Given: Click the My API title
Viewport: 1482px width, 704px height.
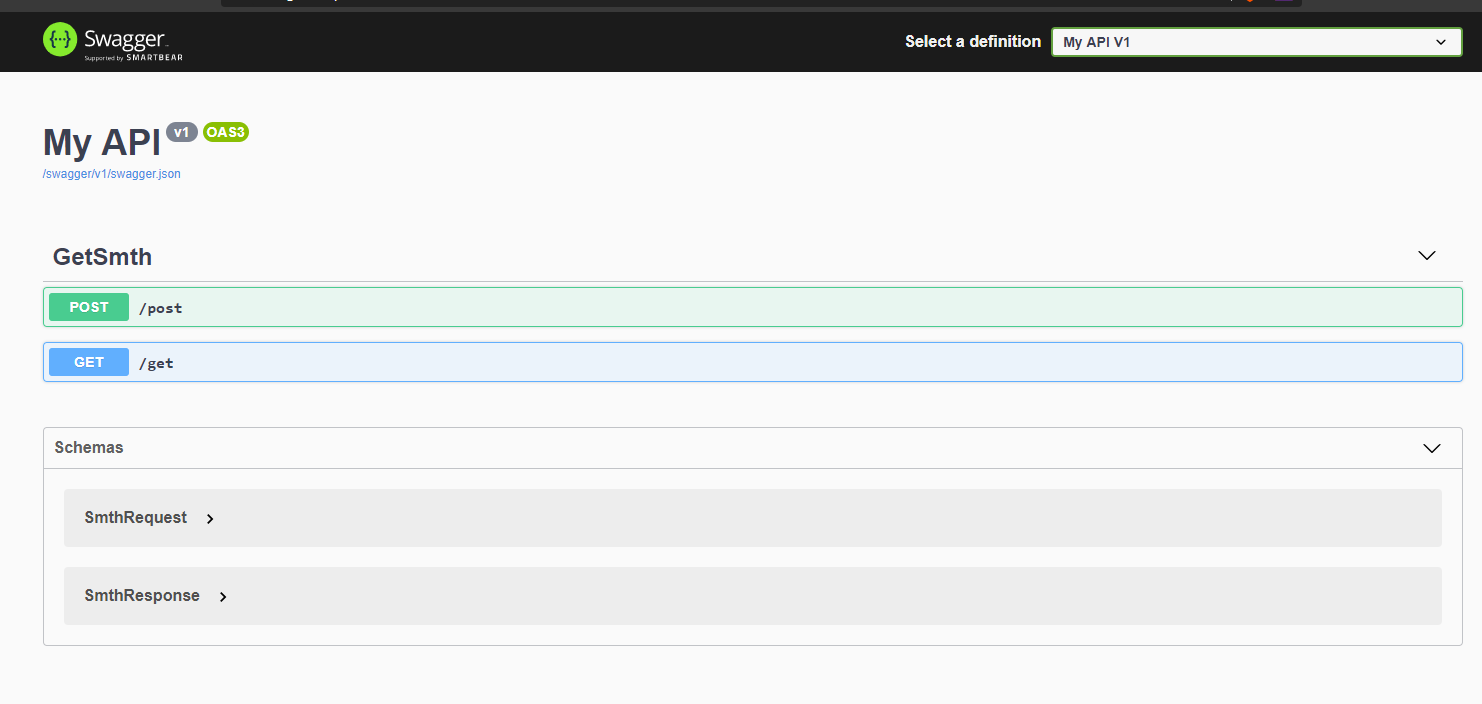Looking at the screenshot, I should (101, 143).
